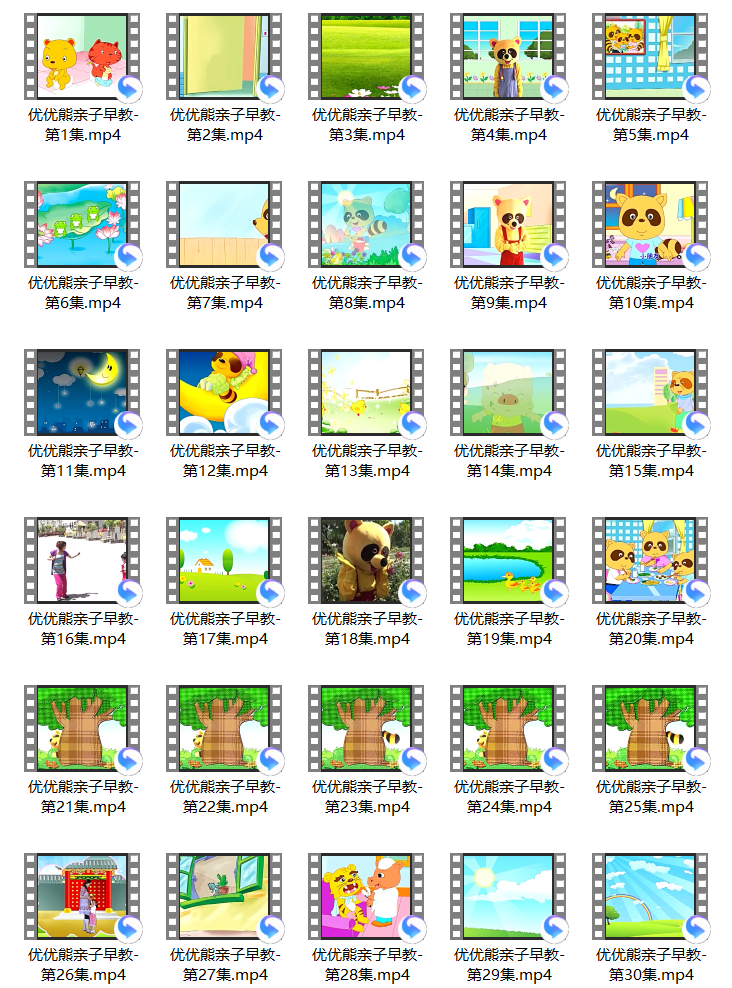Click the 第27集.mp4 window scene thumbnail
Screen dimensions: 732x988
(224, 897)
